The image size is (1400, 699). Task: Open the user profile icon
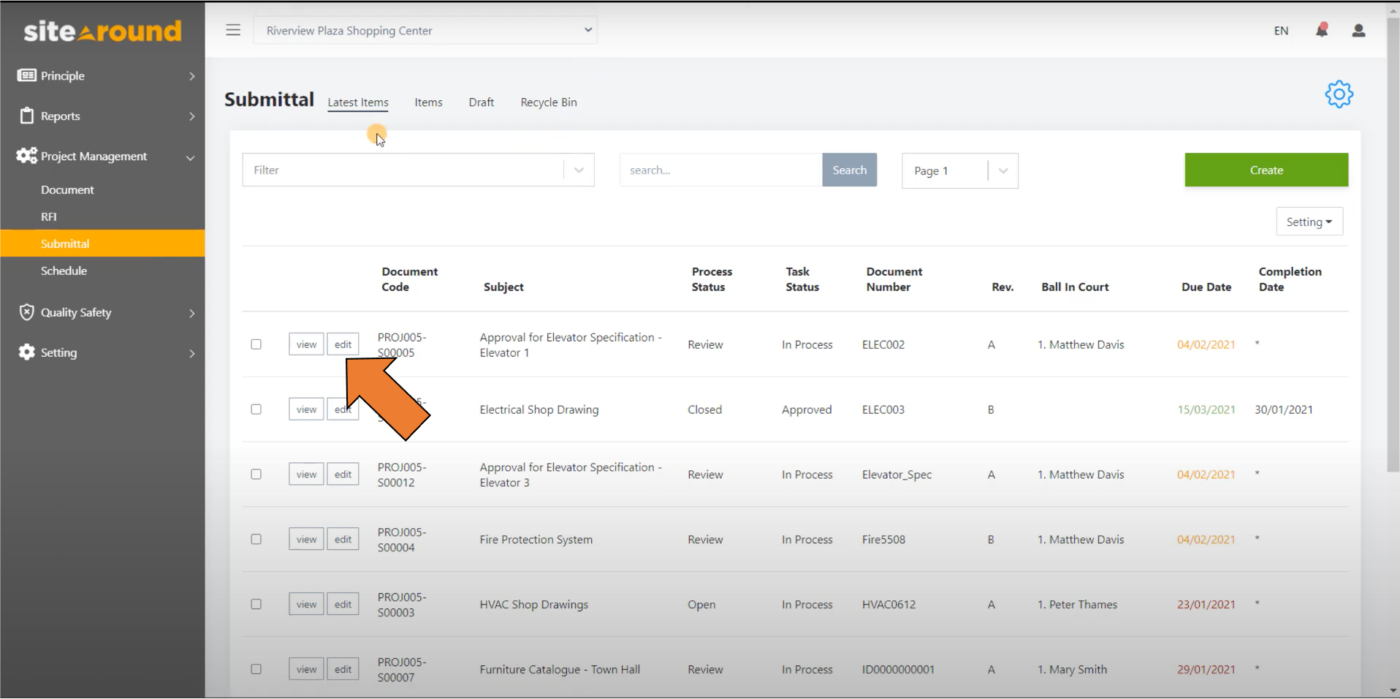tap(1358, 30)
